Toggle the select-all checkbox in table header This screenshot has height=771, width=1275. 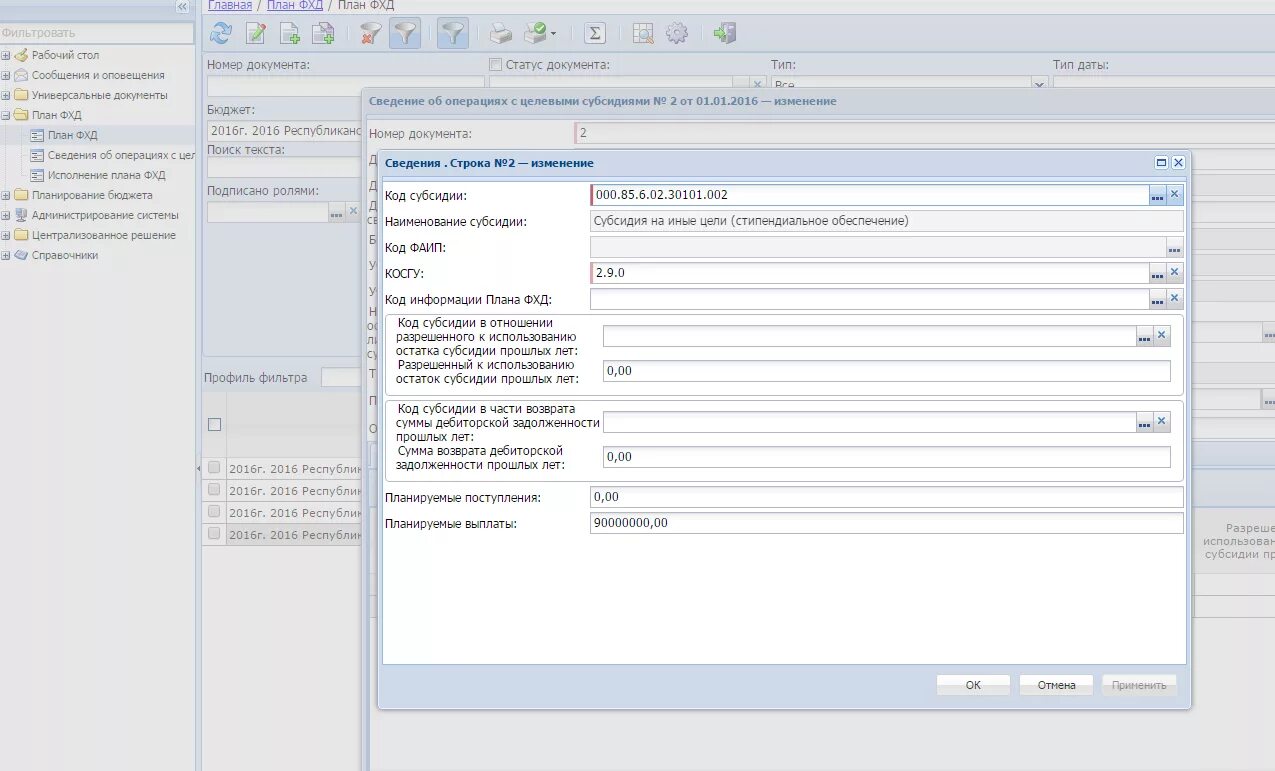pyautogui.click(x=214, y=424)
